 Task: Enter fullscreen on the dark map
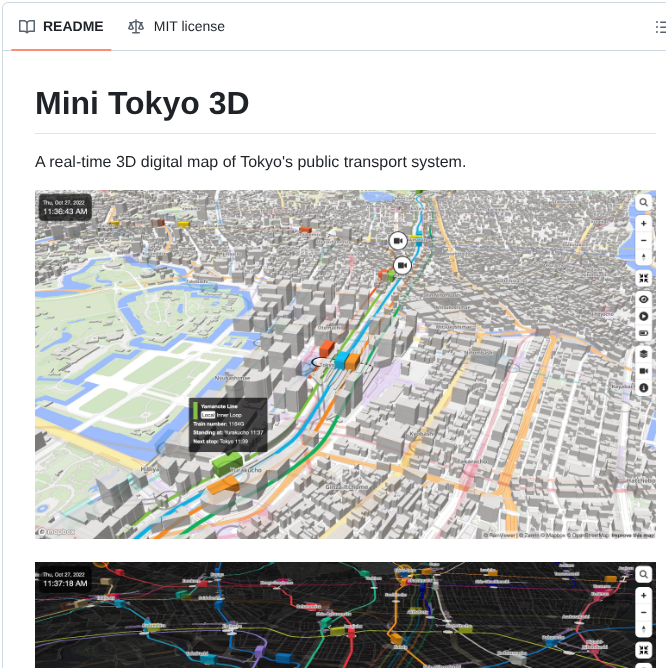pyautogui.click(x=643, y=650)
